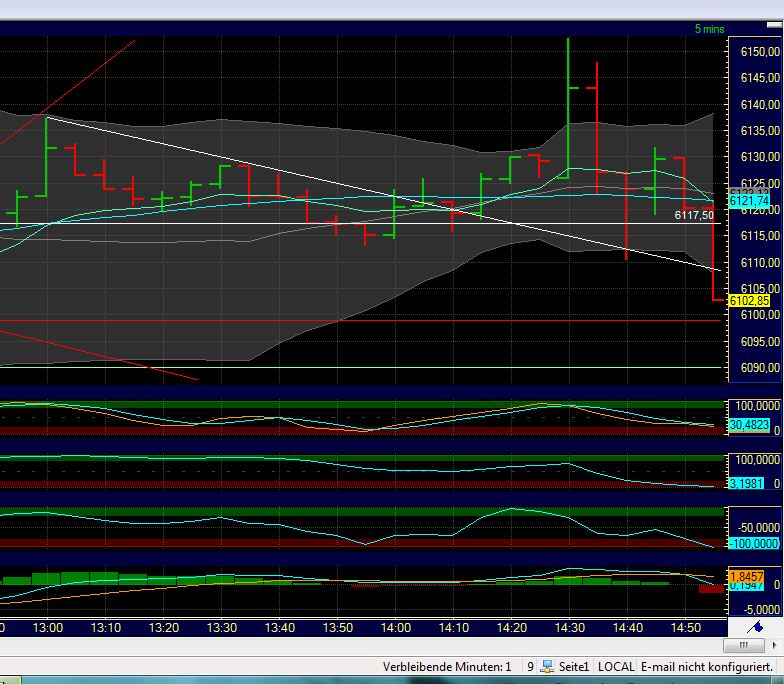This screenshot has height=684, width=784.
Task: Open "E-mail nicht konfiguriert." status message
Action: coord(708,666)
